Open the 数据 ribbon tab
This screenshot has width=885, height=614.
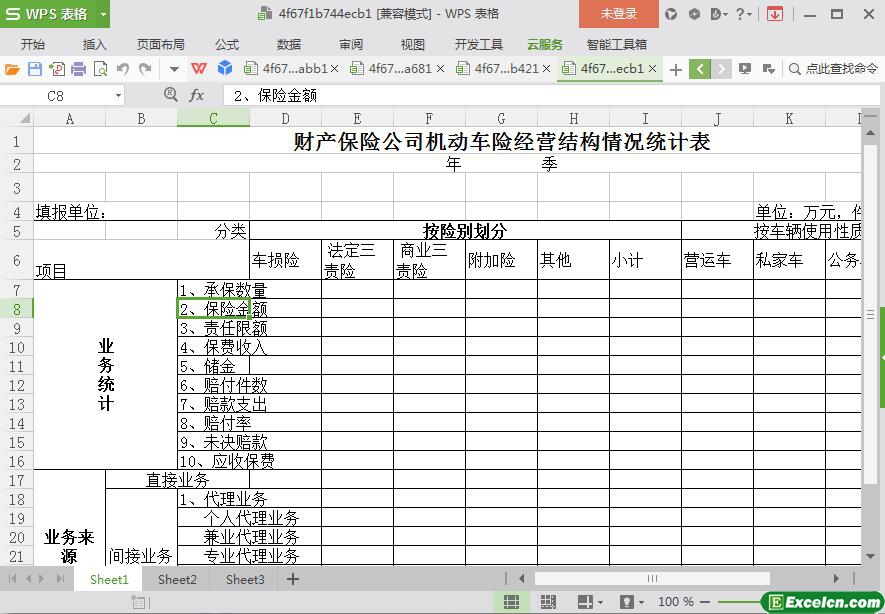[289, 45]
